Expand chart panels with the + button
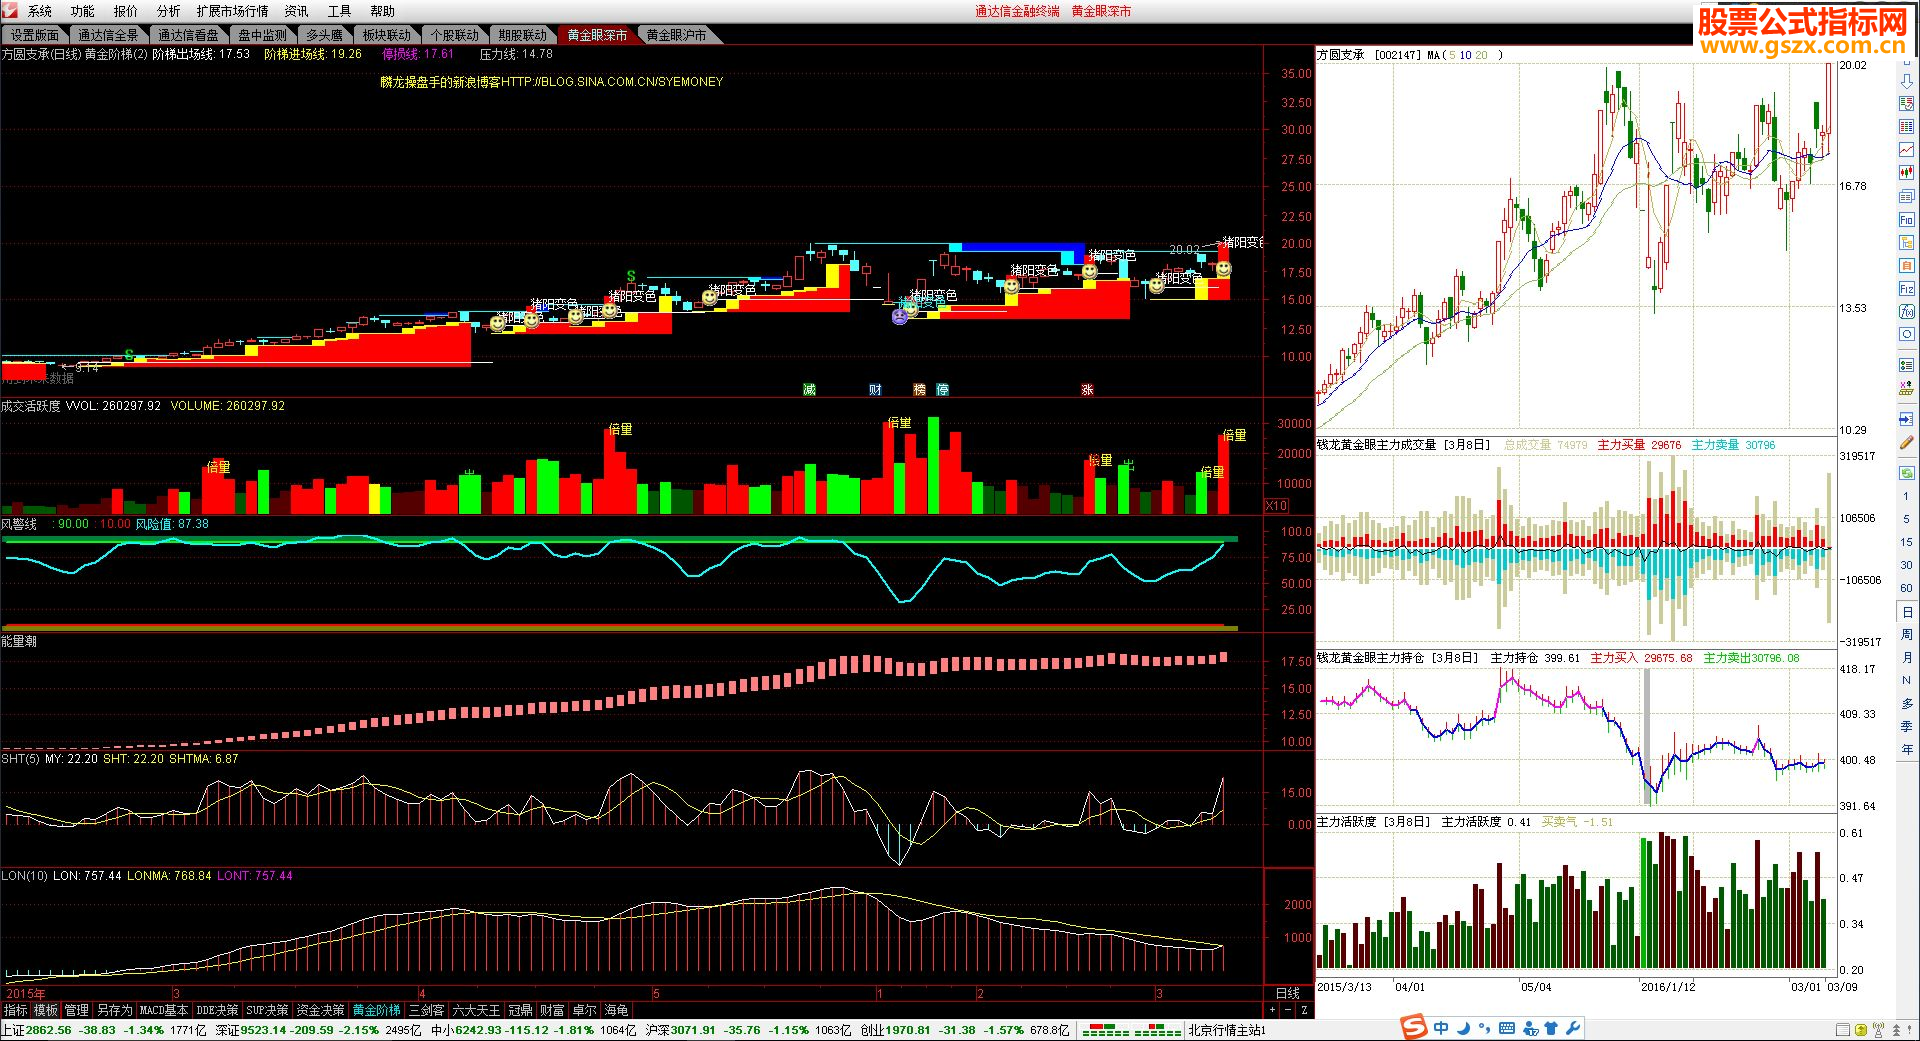This screenshot has height=1041, width=1920. [1273, 1010]
